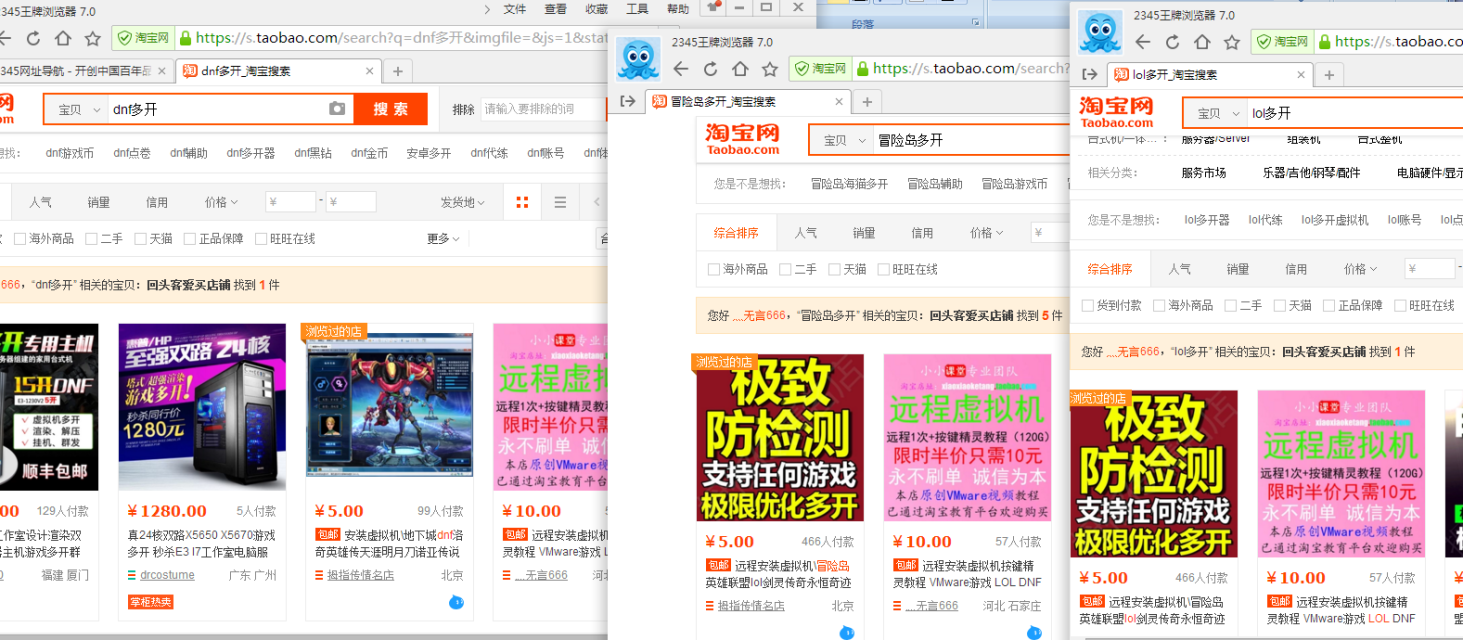The height and width of the screenshot is (640, 1463).
Task: Expand 价格 dropdown in lol window
Action: coord(1361,268)
